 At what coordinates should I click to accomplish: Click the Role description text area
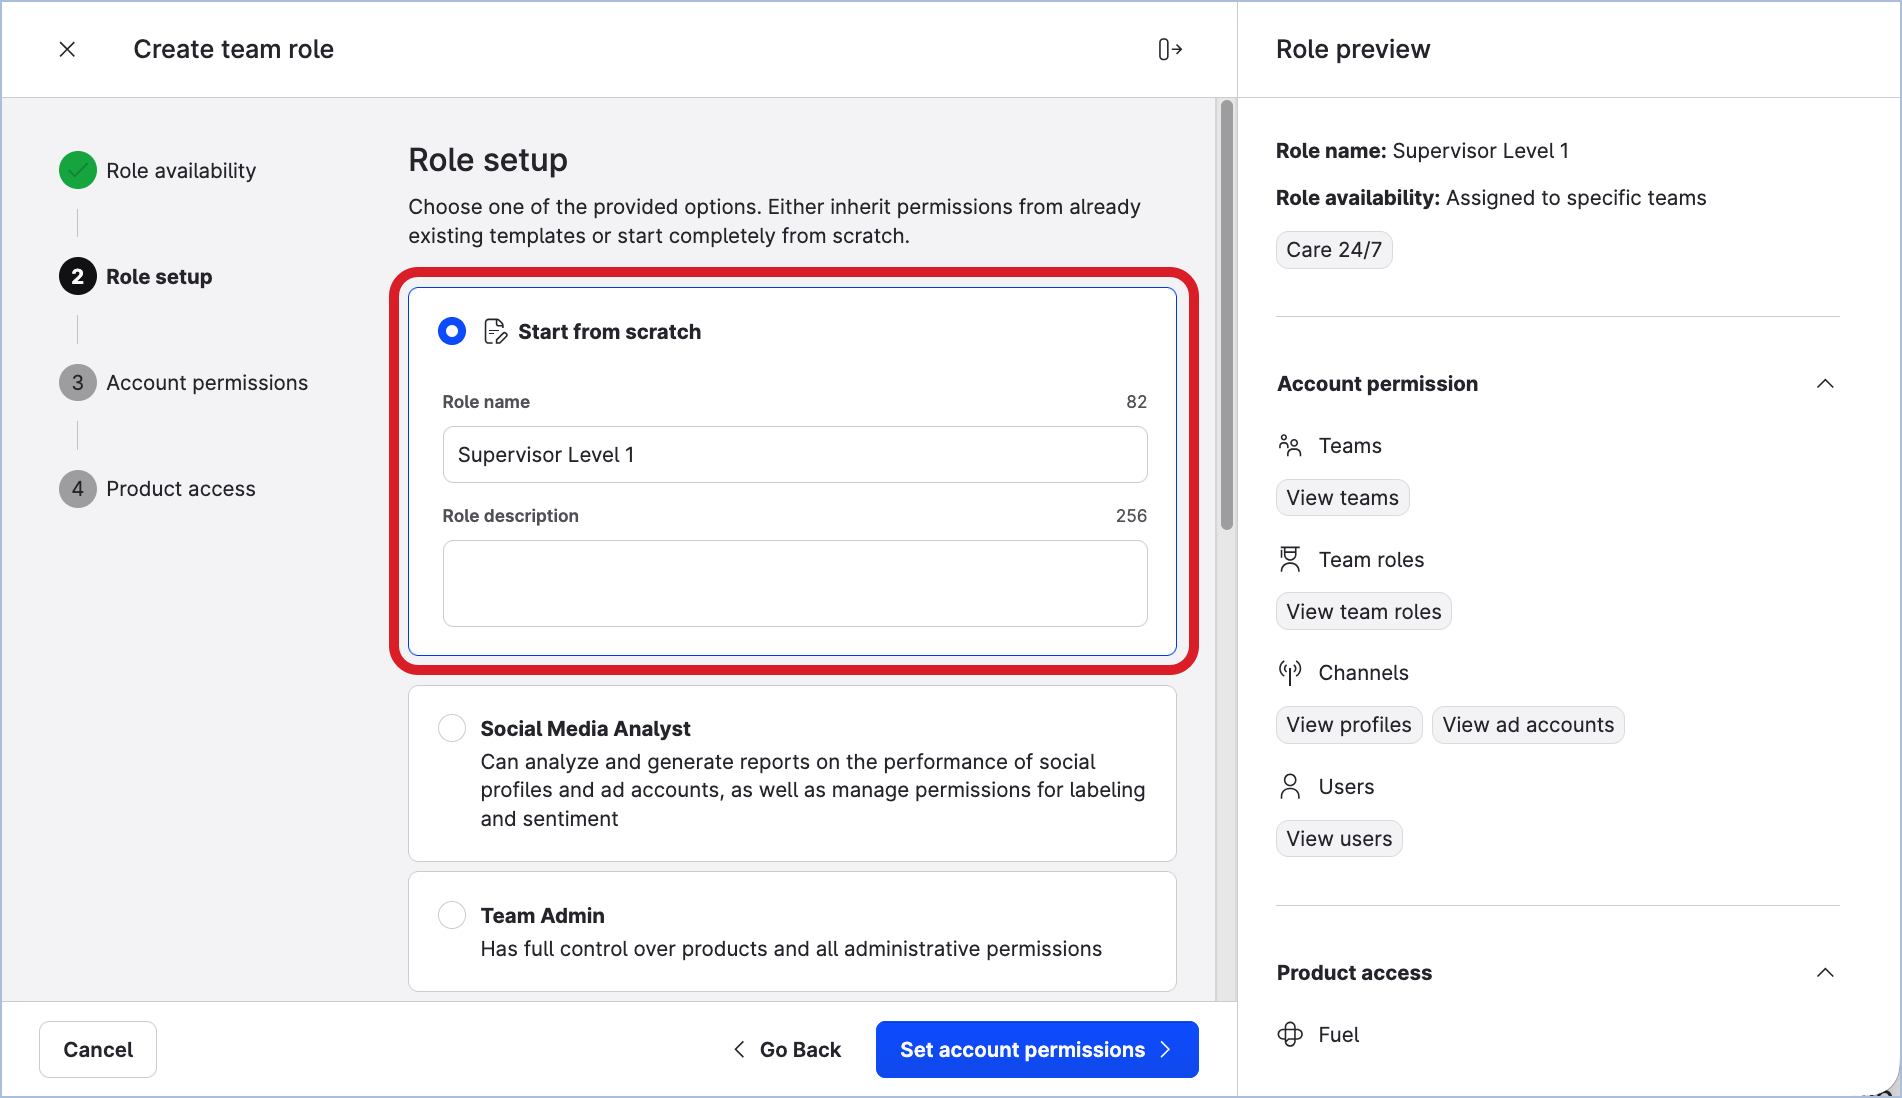794,584
